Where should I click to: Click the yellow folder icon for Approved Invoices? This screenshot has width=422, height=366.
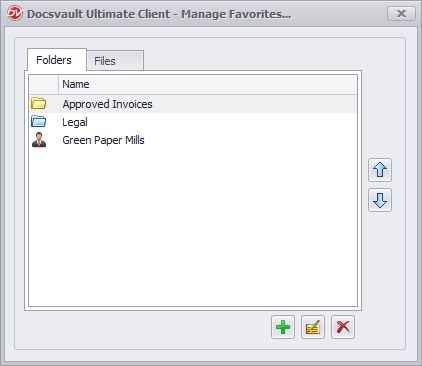[39, 104]
